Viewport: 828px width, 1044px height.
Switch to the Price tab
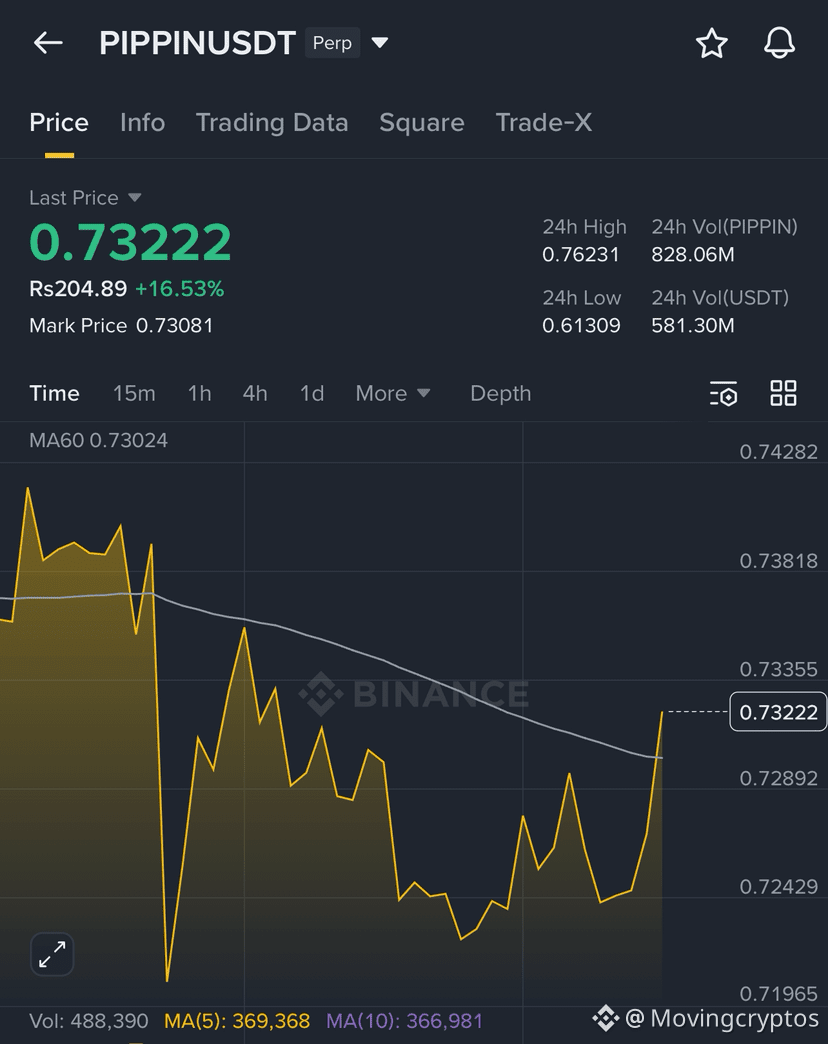59,123
